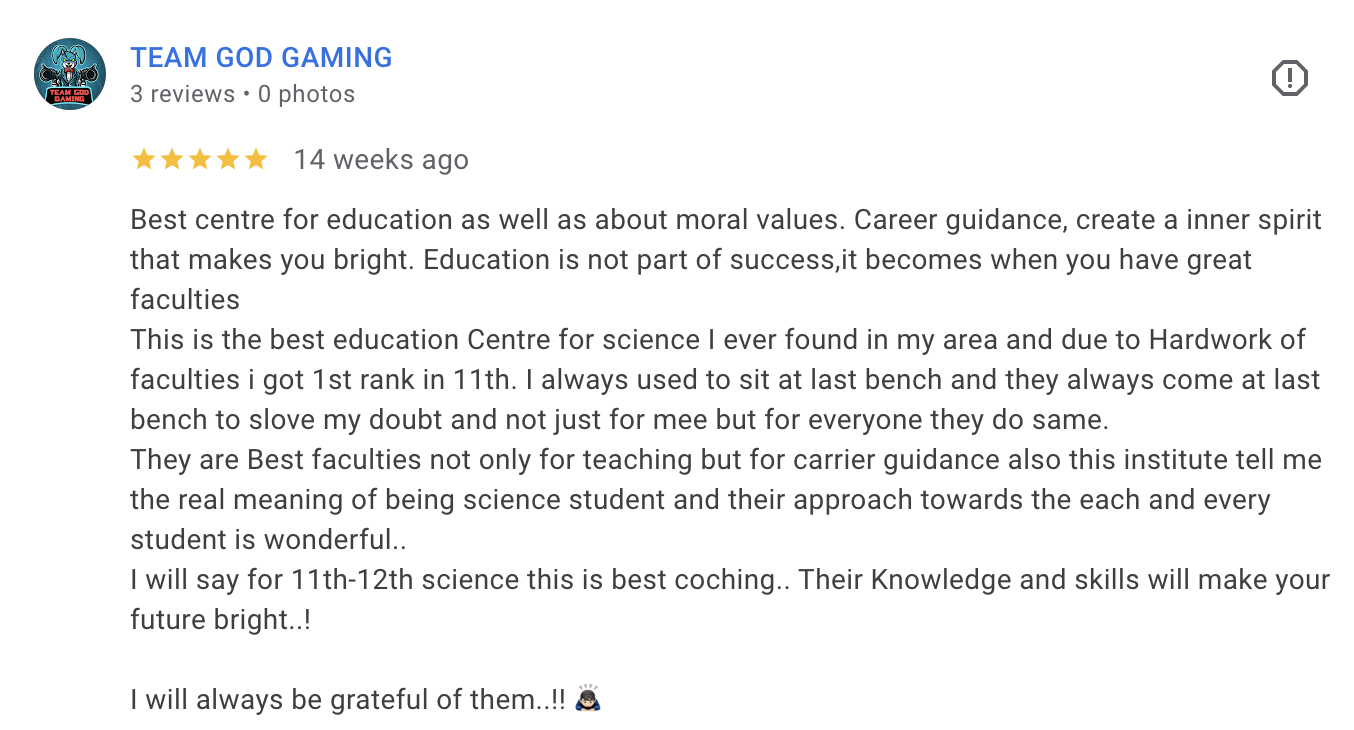Click the fifth star in the rating
The image size is (1354, 730).
tap(256, 160)
